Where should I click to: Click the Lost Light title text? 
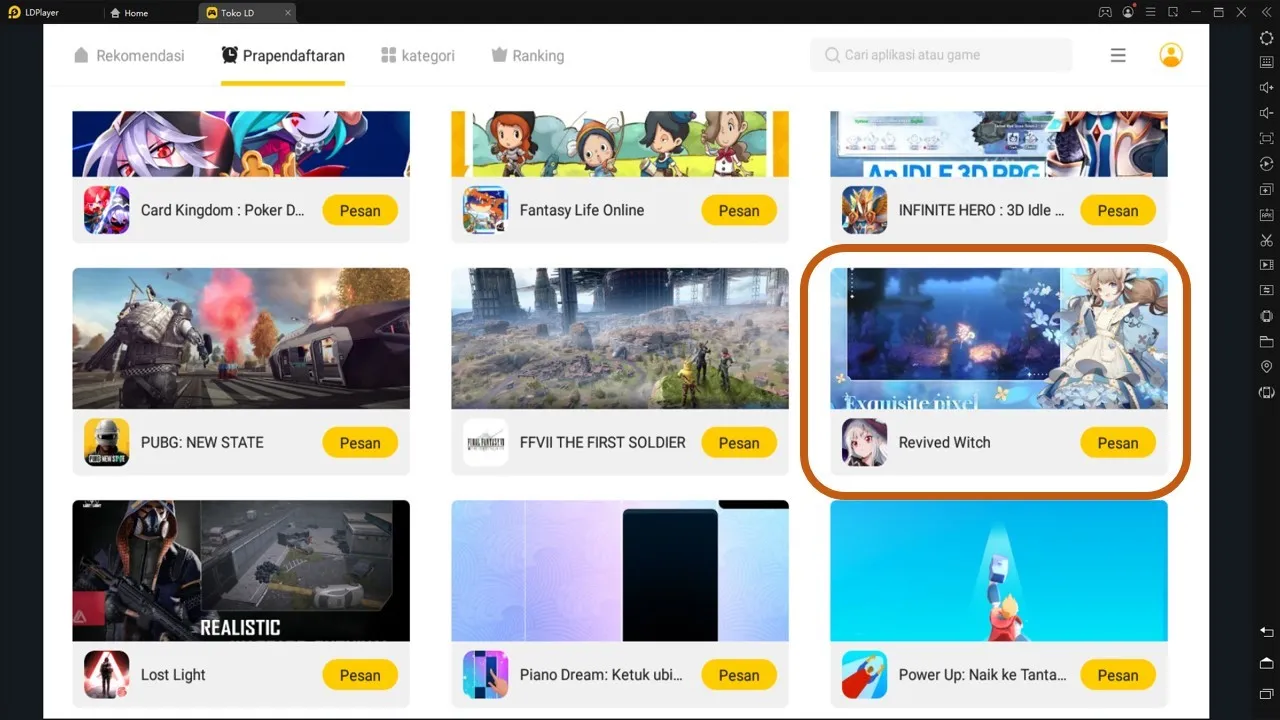(173, 674)
